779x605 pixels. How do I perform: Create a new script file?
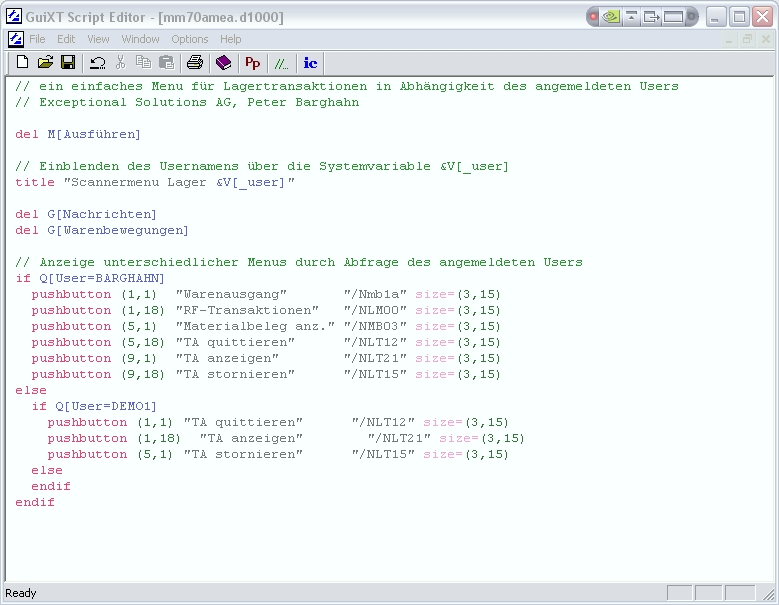click(22, 63)
